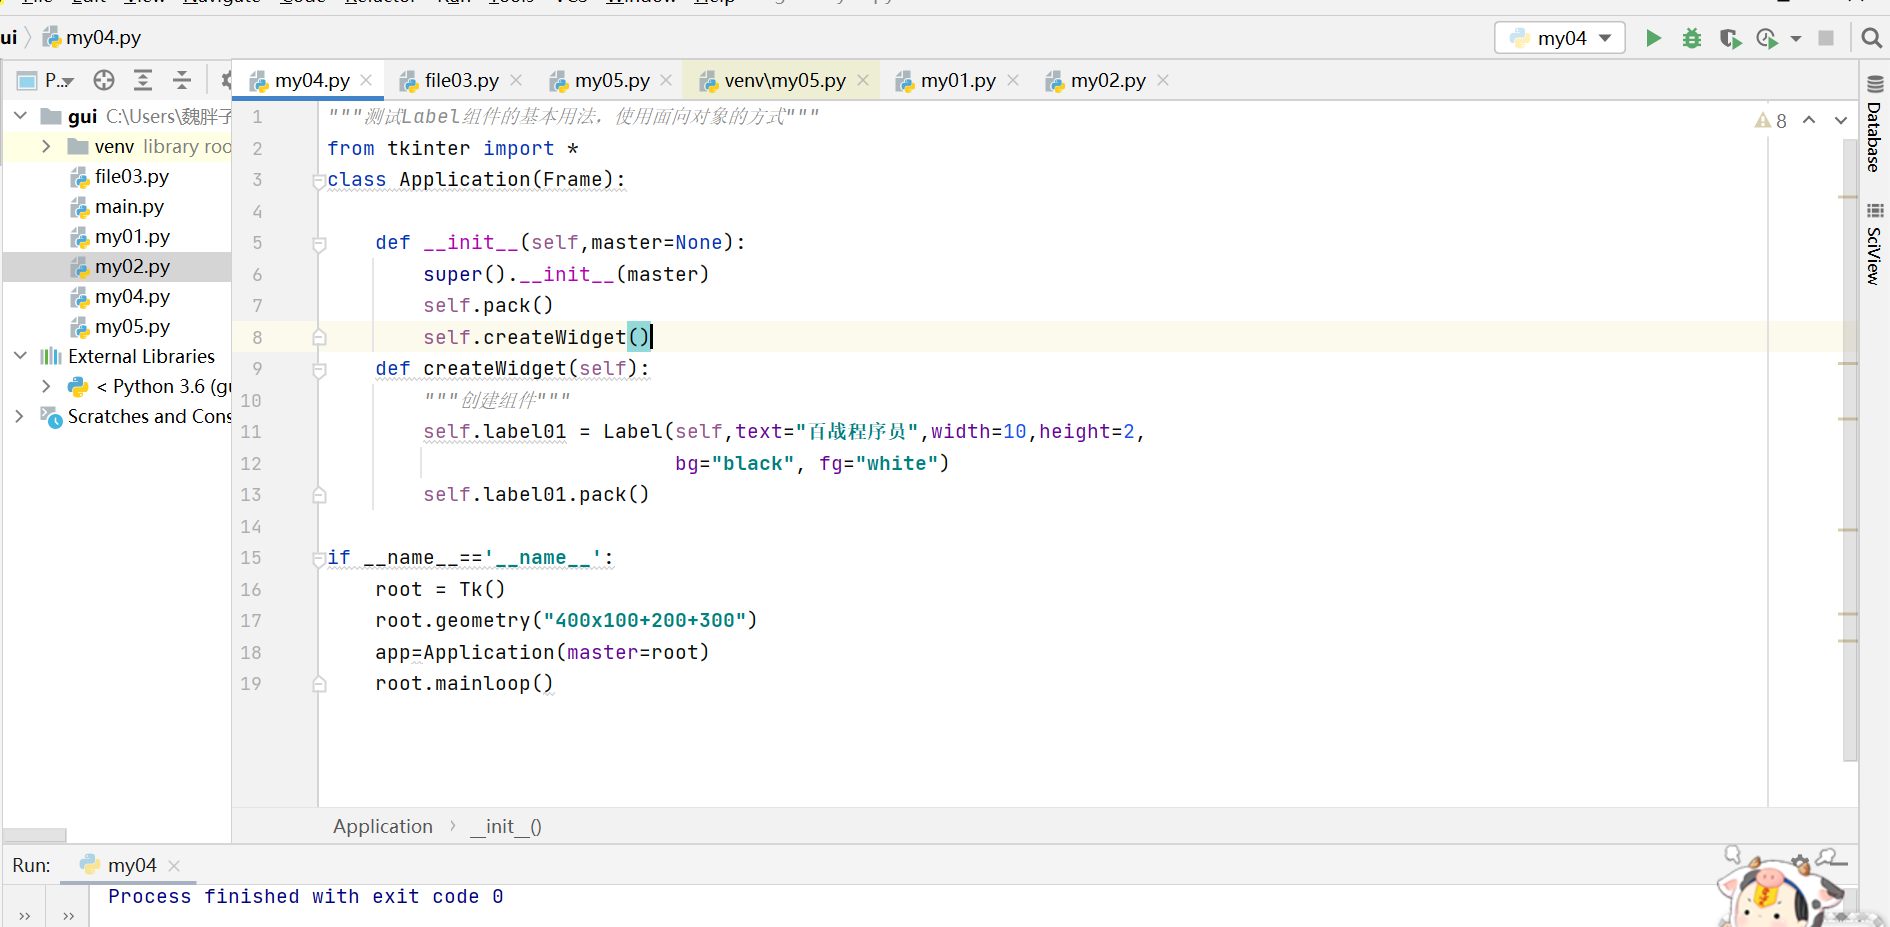Close the my01.py editor tab

click(x=1013, y=80)
